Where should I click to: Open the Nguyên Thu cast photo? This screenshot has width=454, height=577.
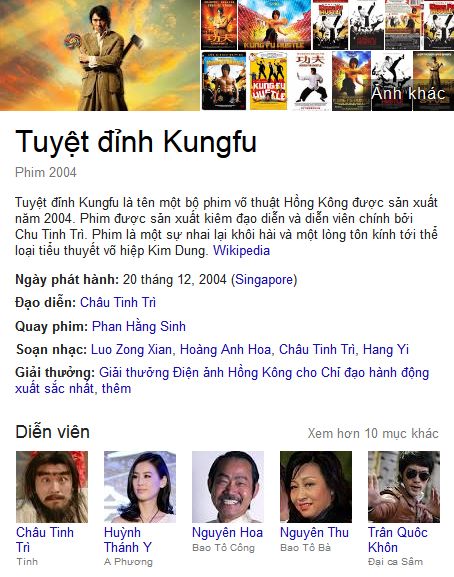[316, 487]
